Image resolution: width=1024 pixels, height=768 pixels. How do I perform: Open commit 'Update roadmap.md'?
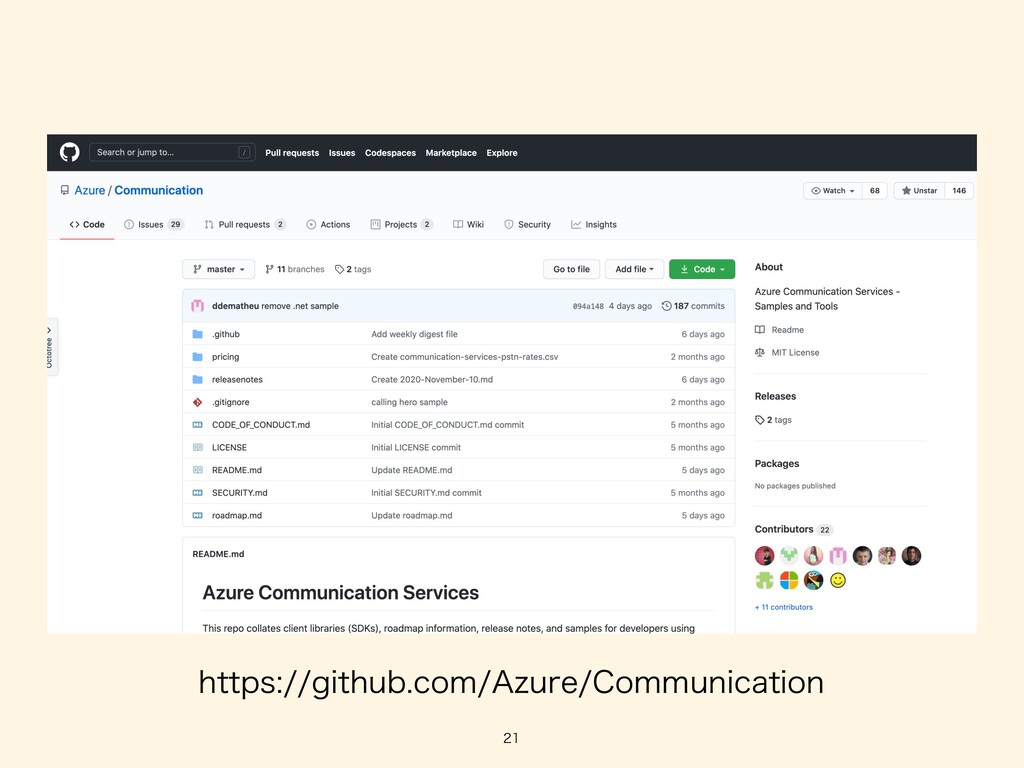click(411, 515)
